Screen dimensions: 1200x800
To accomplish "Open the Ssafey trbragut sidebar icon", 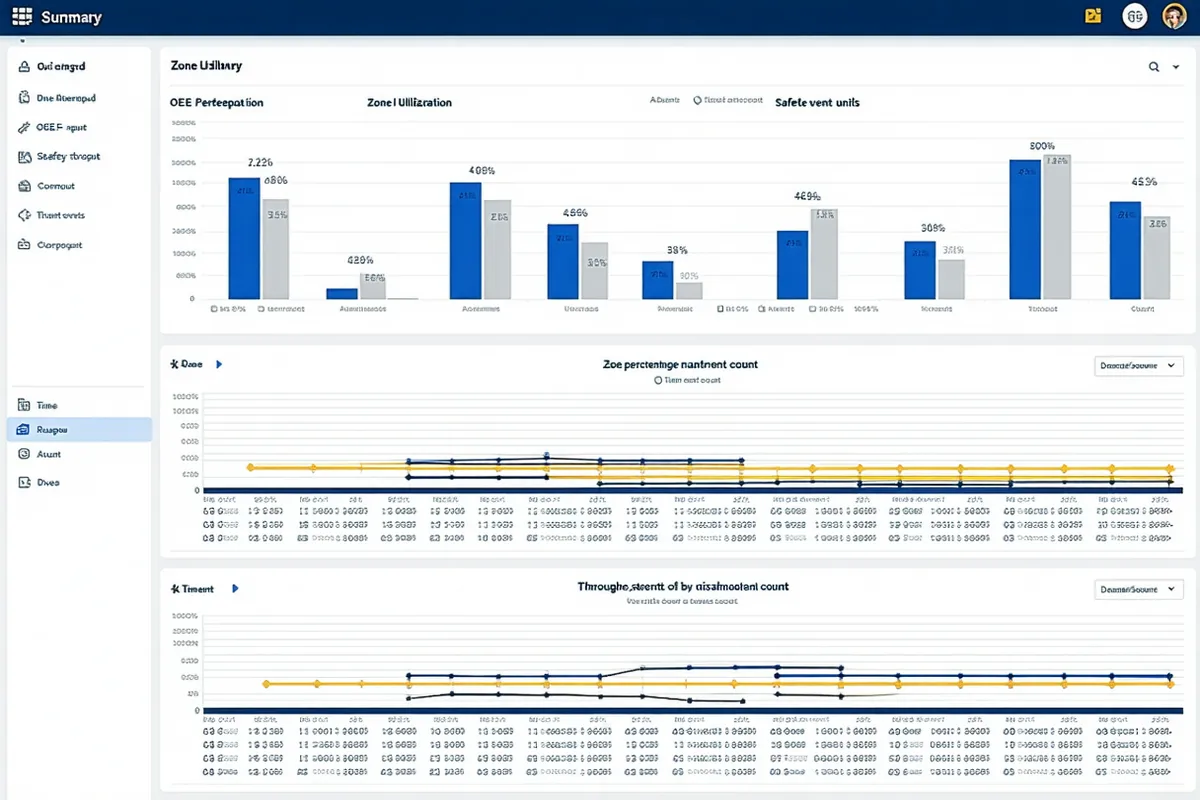I will 25,157.
